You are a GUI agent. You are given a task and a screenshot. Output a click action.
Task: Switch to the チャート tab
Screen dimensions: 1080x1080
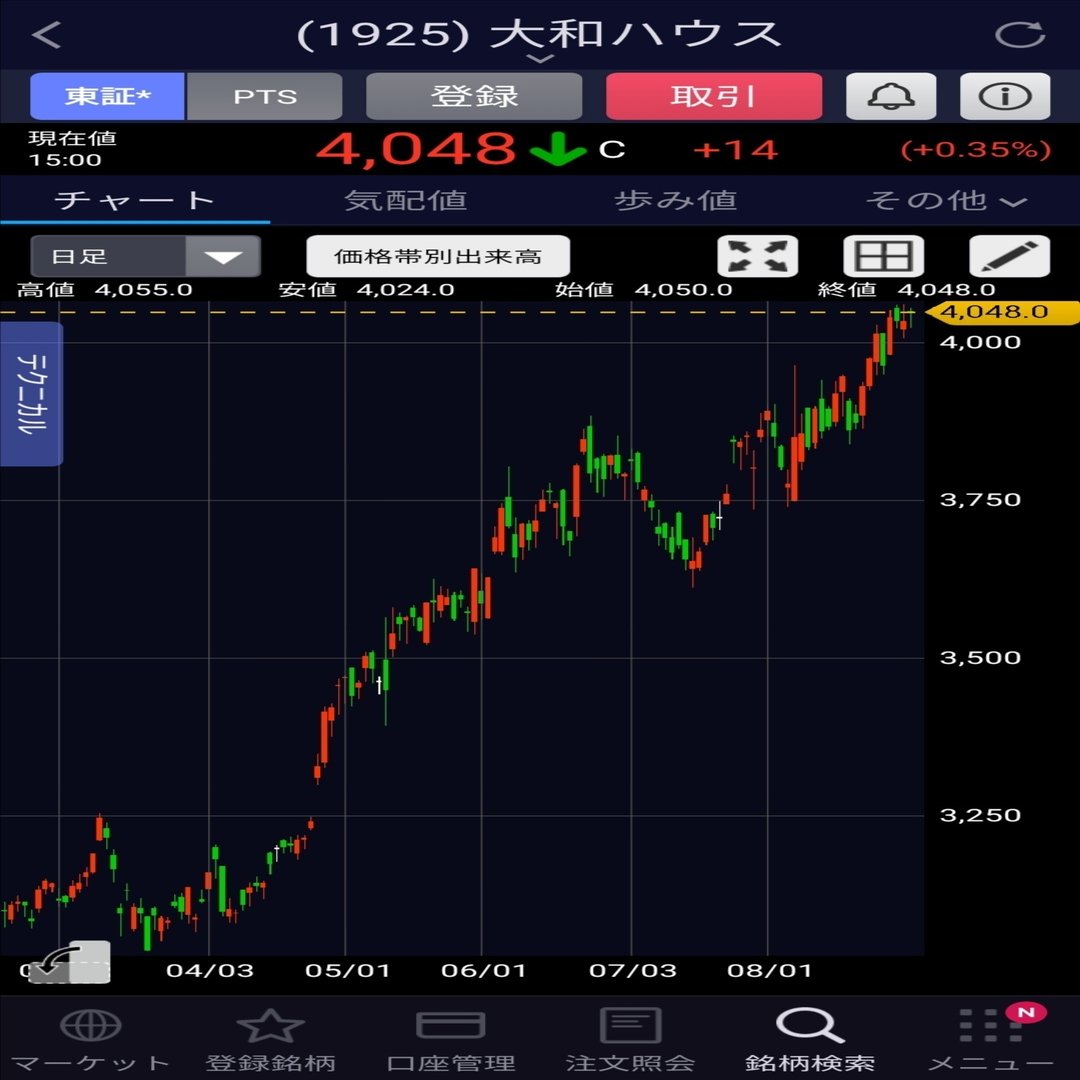pyautogui.click(x=135, y=200)
